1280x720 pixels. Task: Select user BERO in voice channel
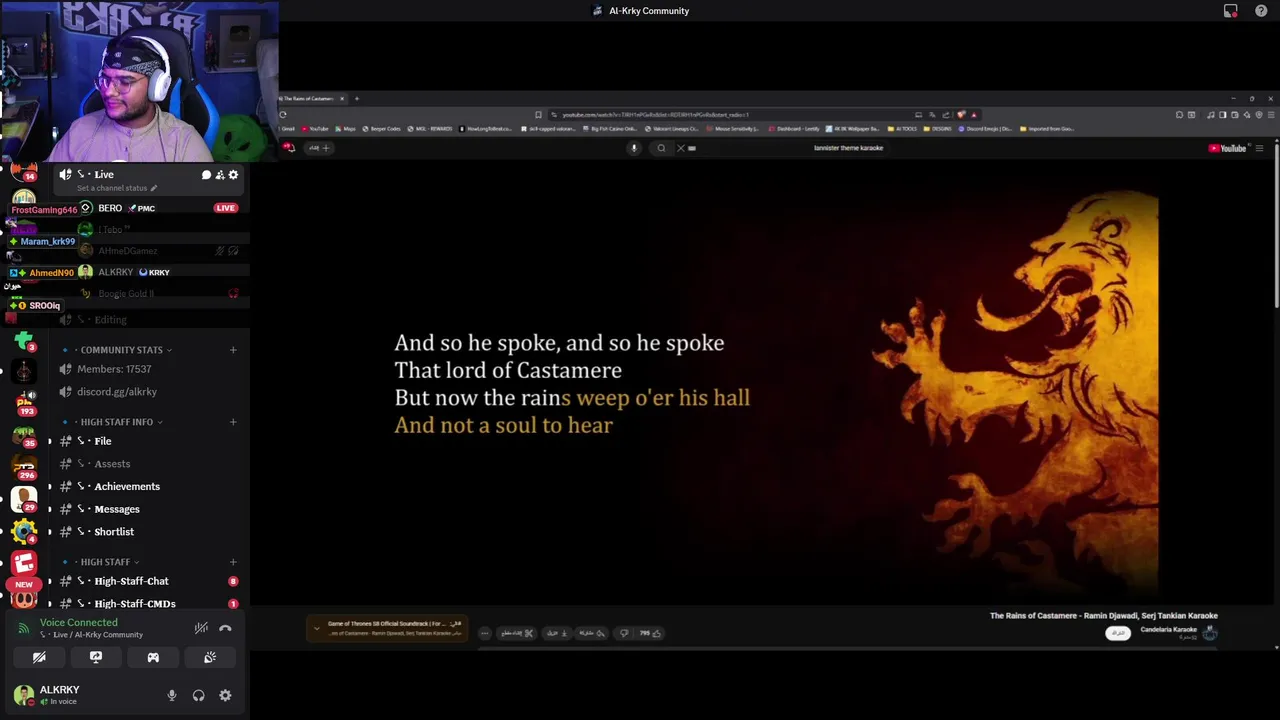[110, 208]
